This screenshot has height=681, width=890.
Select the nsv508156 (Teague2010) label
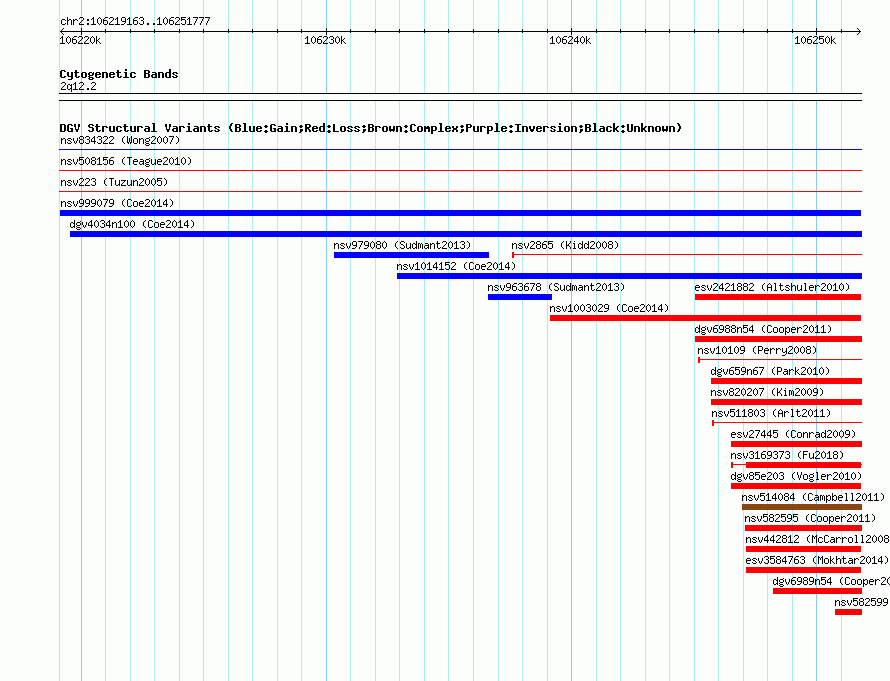[126, 161]
